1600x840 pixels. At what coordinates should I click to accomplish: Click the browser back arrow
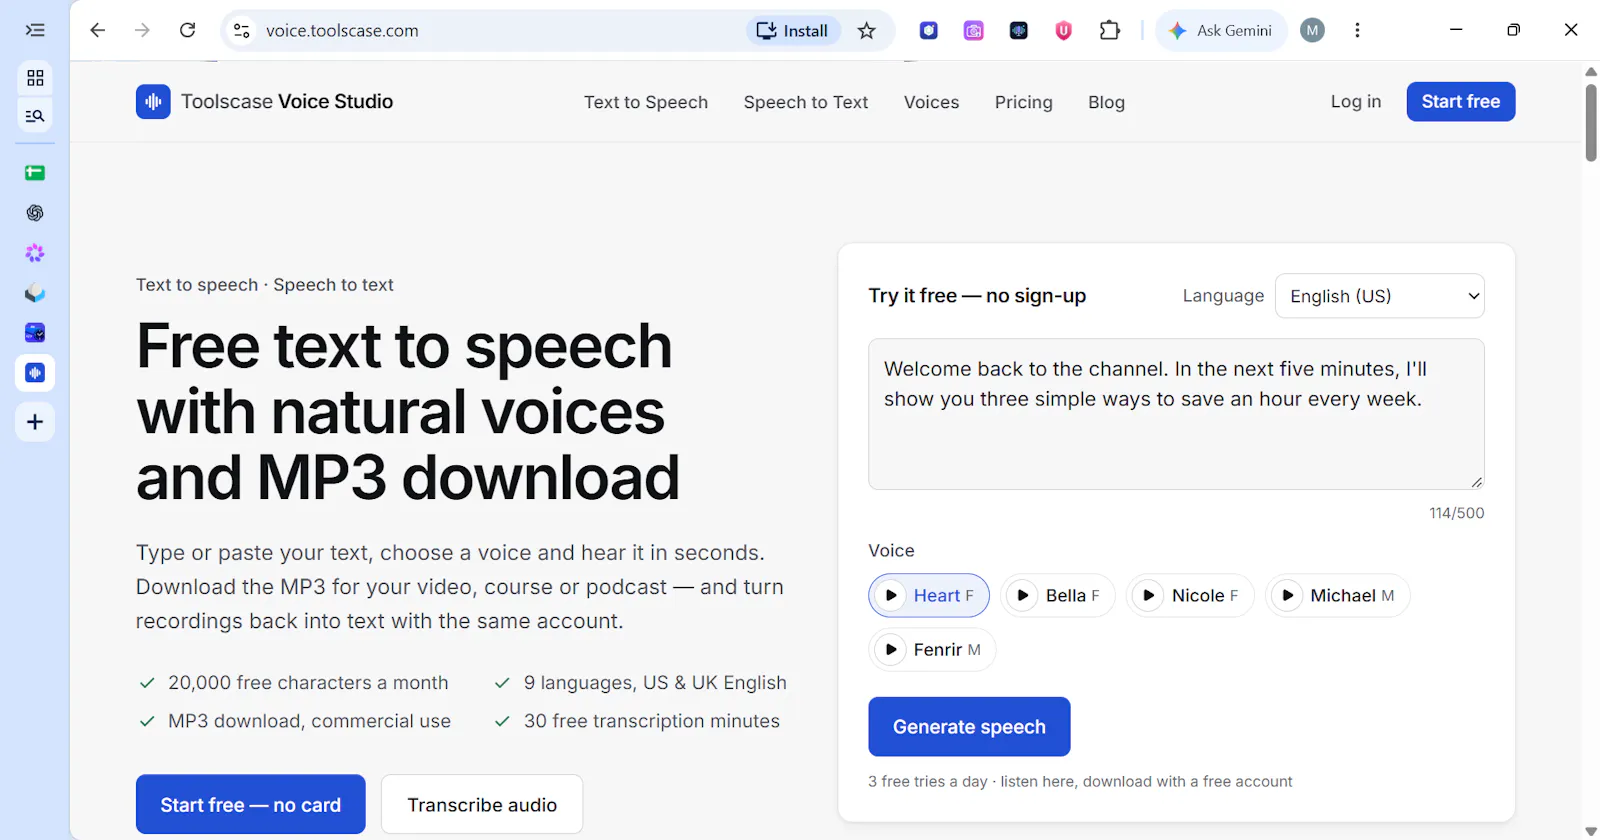pyautogui.click(x=97, y=30)
